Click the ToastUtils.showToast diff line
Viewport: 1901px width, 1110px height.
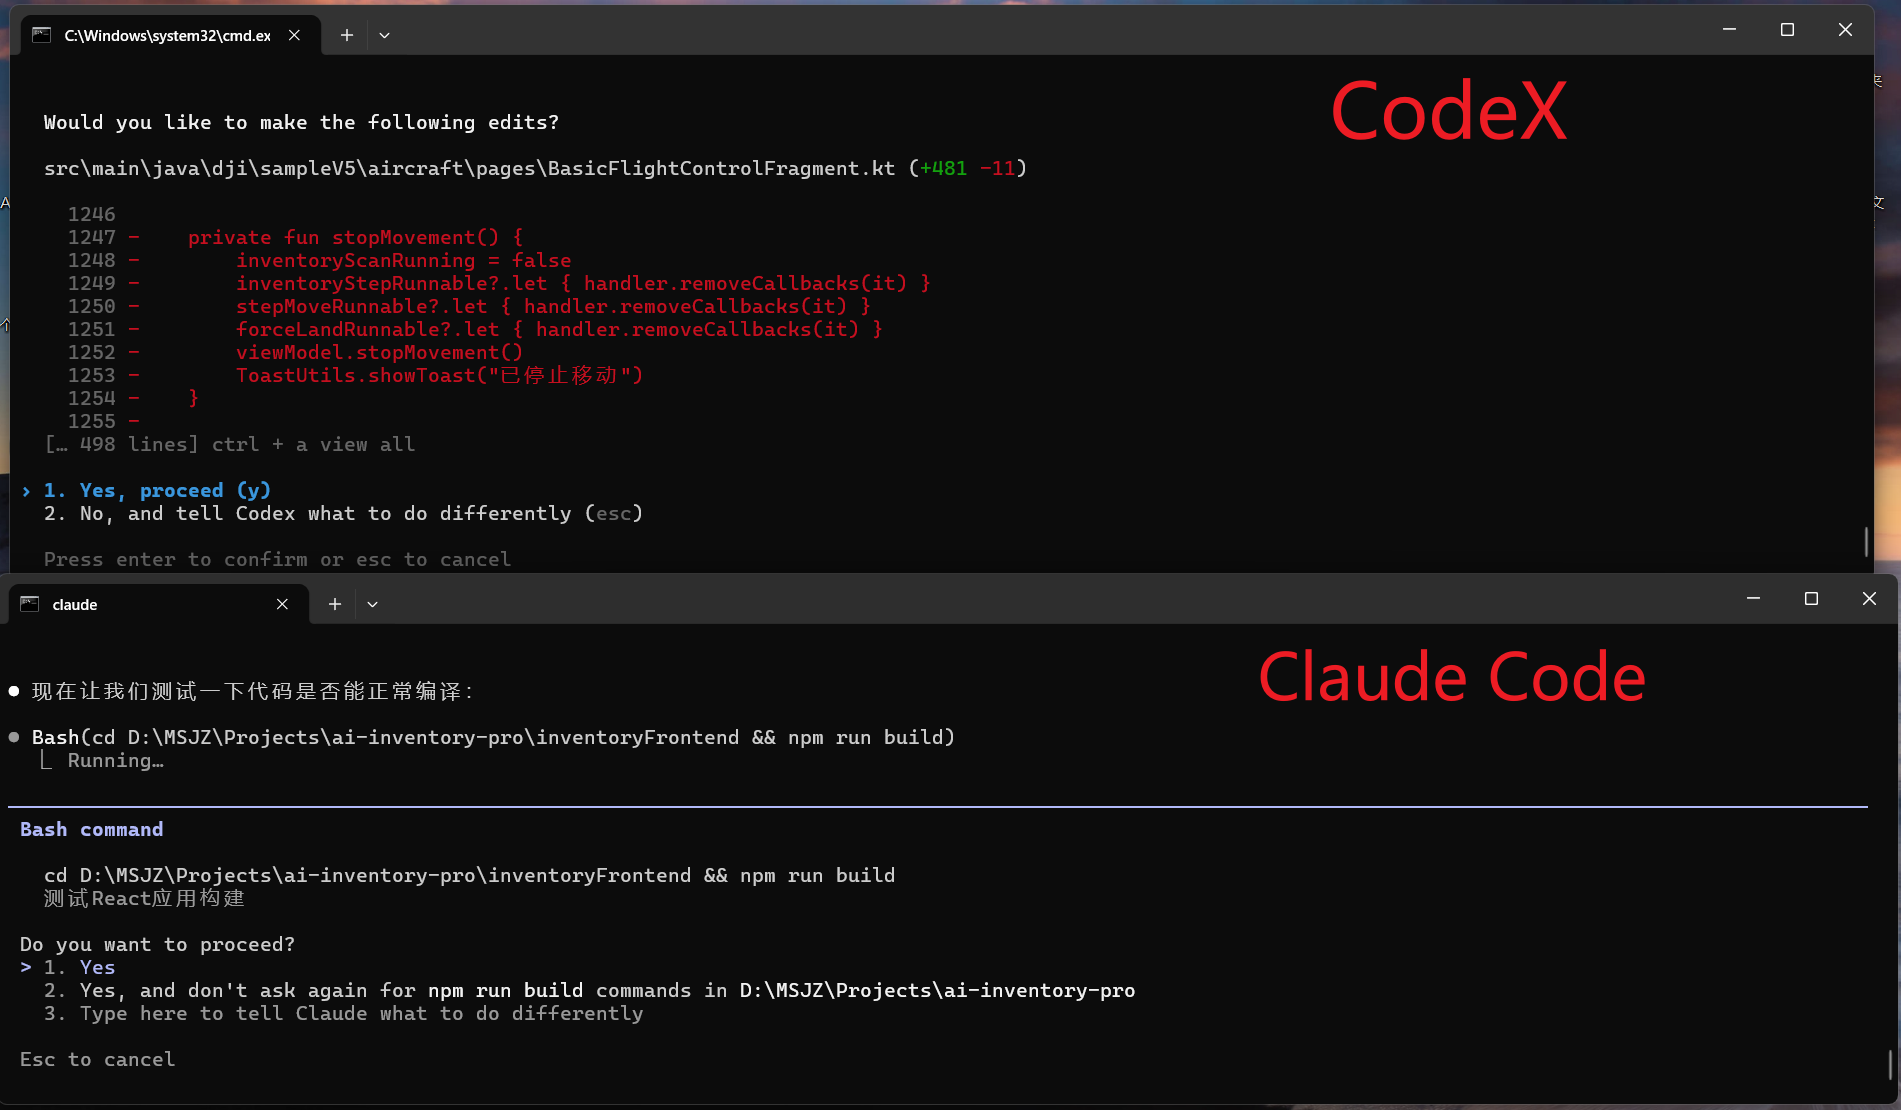(x=439, y=375)
